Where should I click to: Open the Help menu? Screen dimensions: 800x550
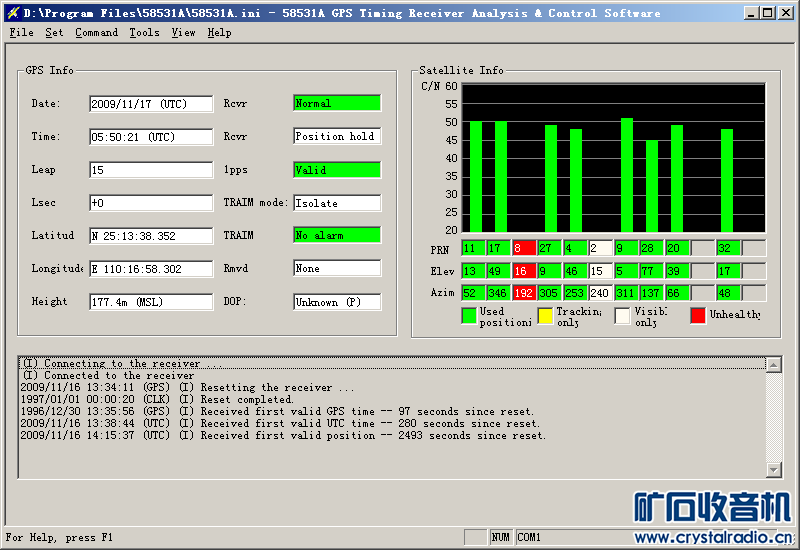[219, 33]
